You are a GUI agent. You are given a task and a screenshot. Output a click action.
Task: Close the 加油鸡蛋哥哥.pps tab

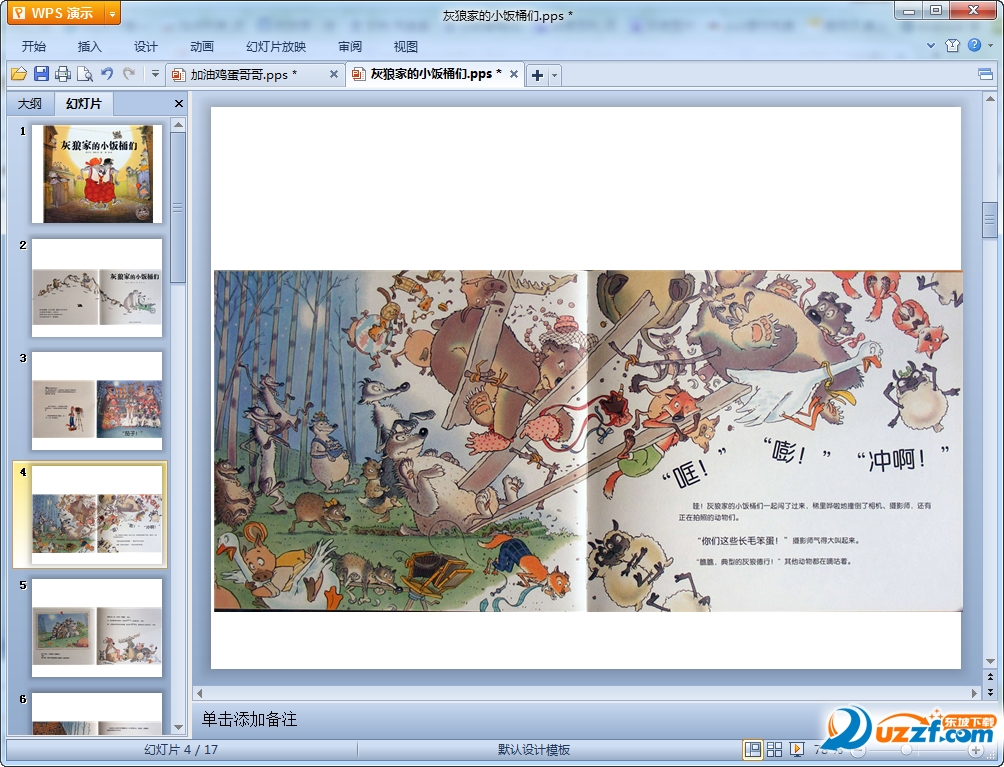(x=334, y=74)
